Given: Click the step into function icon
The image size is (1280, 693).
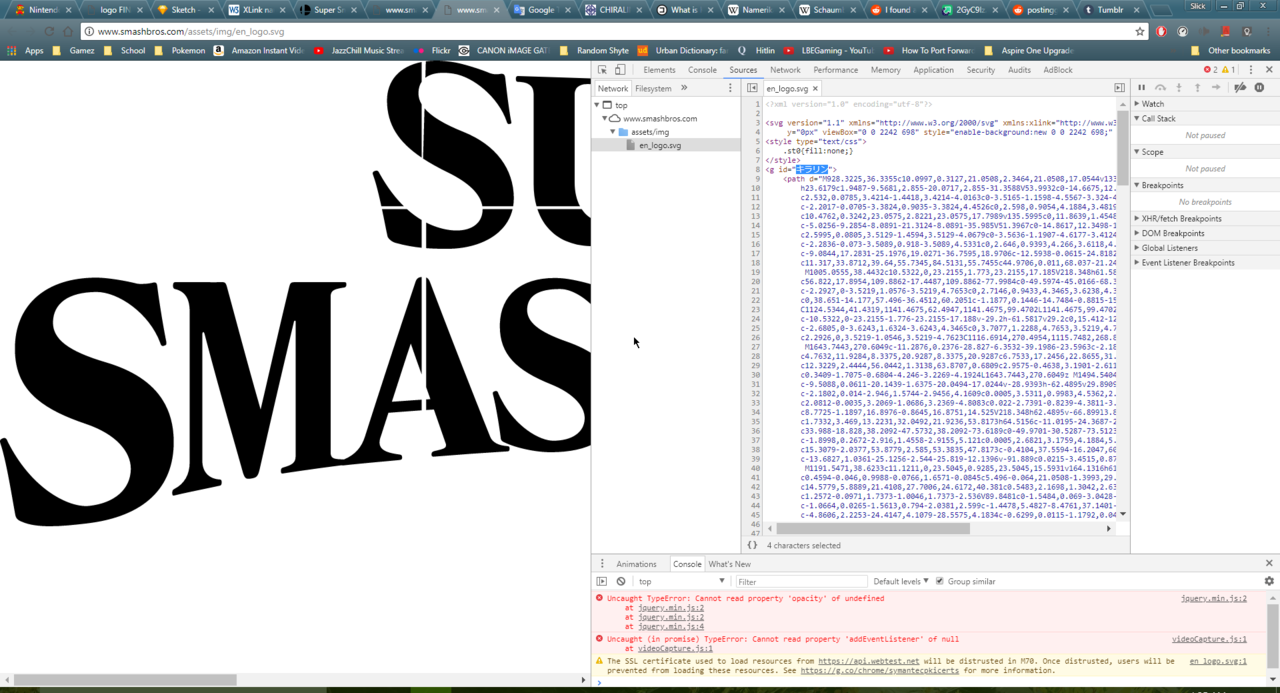Looking at the screenshot, I should 1179,88.
